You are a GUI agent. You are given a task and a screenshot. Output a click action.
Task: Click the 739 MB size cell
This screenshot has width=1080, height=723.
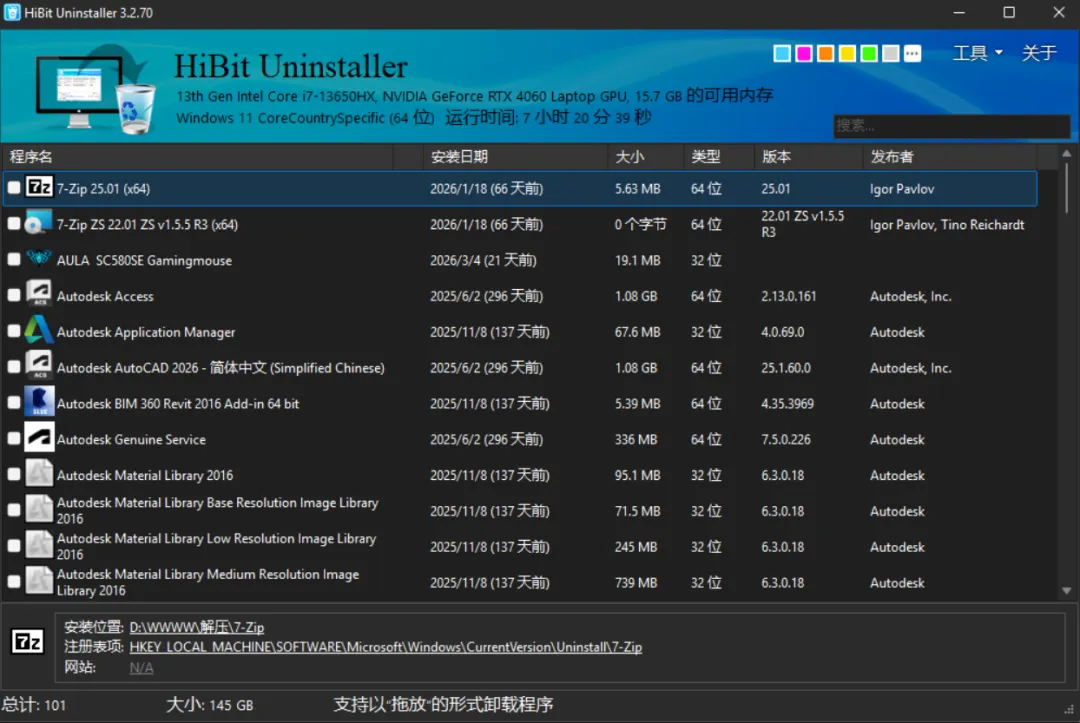pyautogui.click(x=636, y=583)
